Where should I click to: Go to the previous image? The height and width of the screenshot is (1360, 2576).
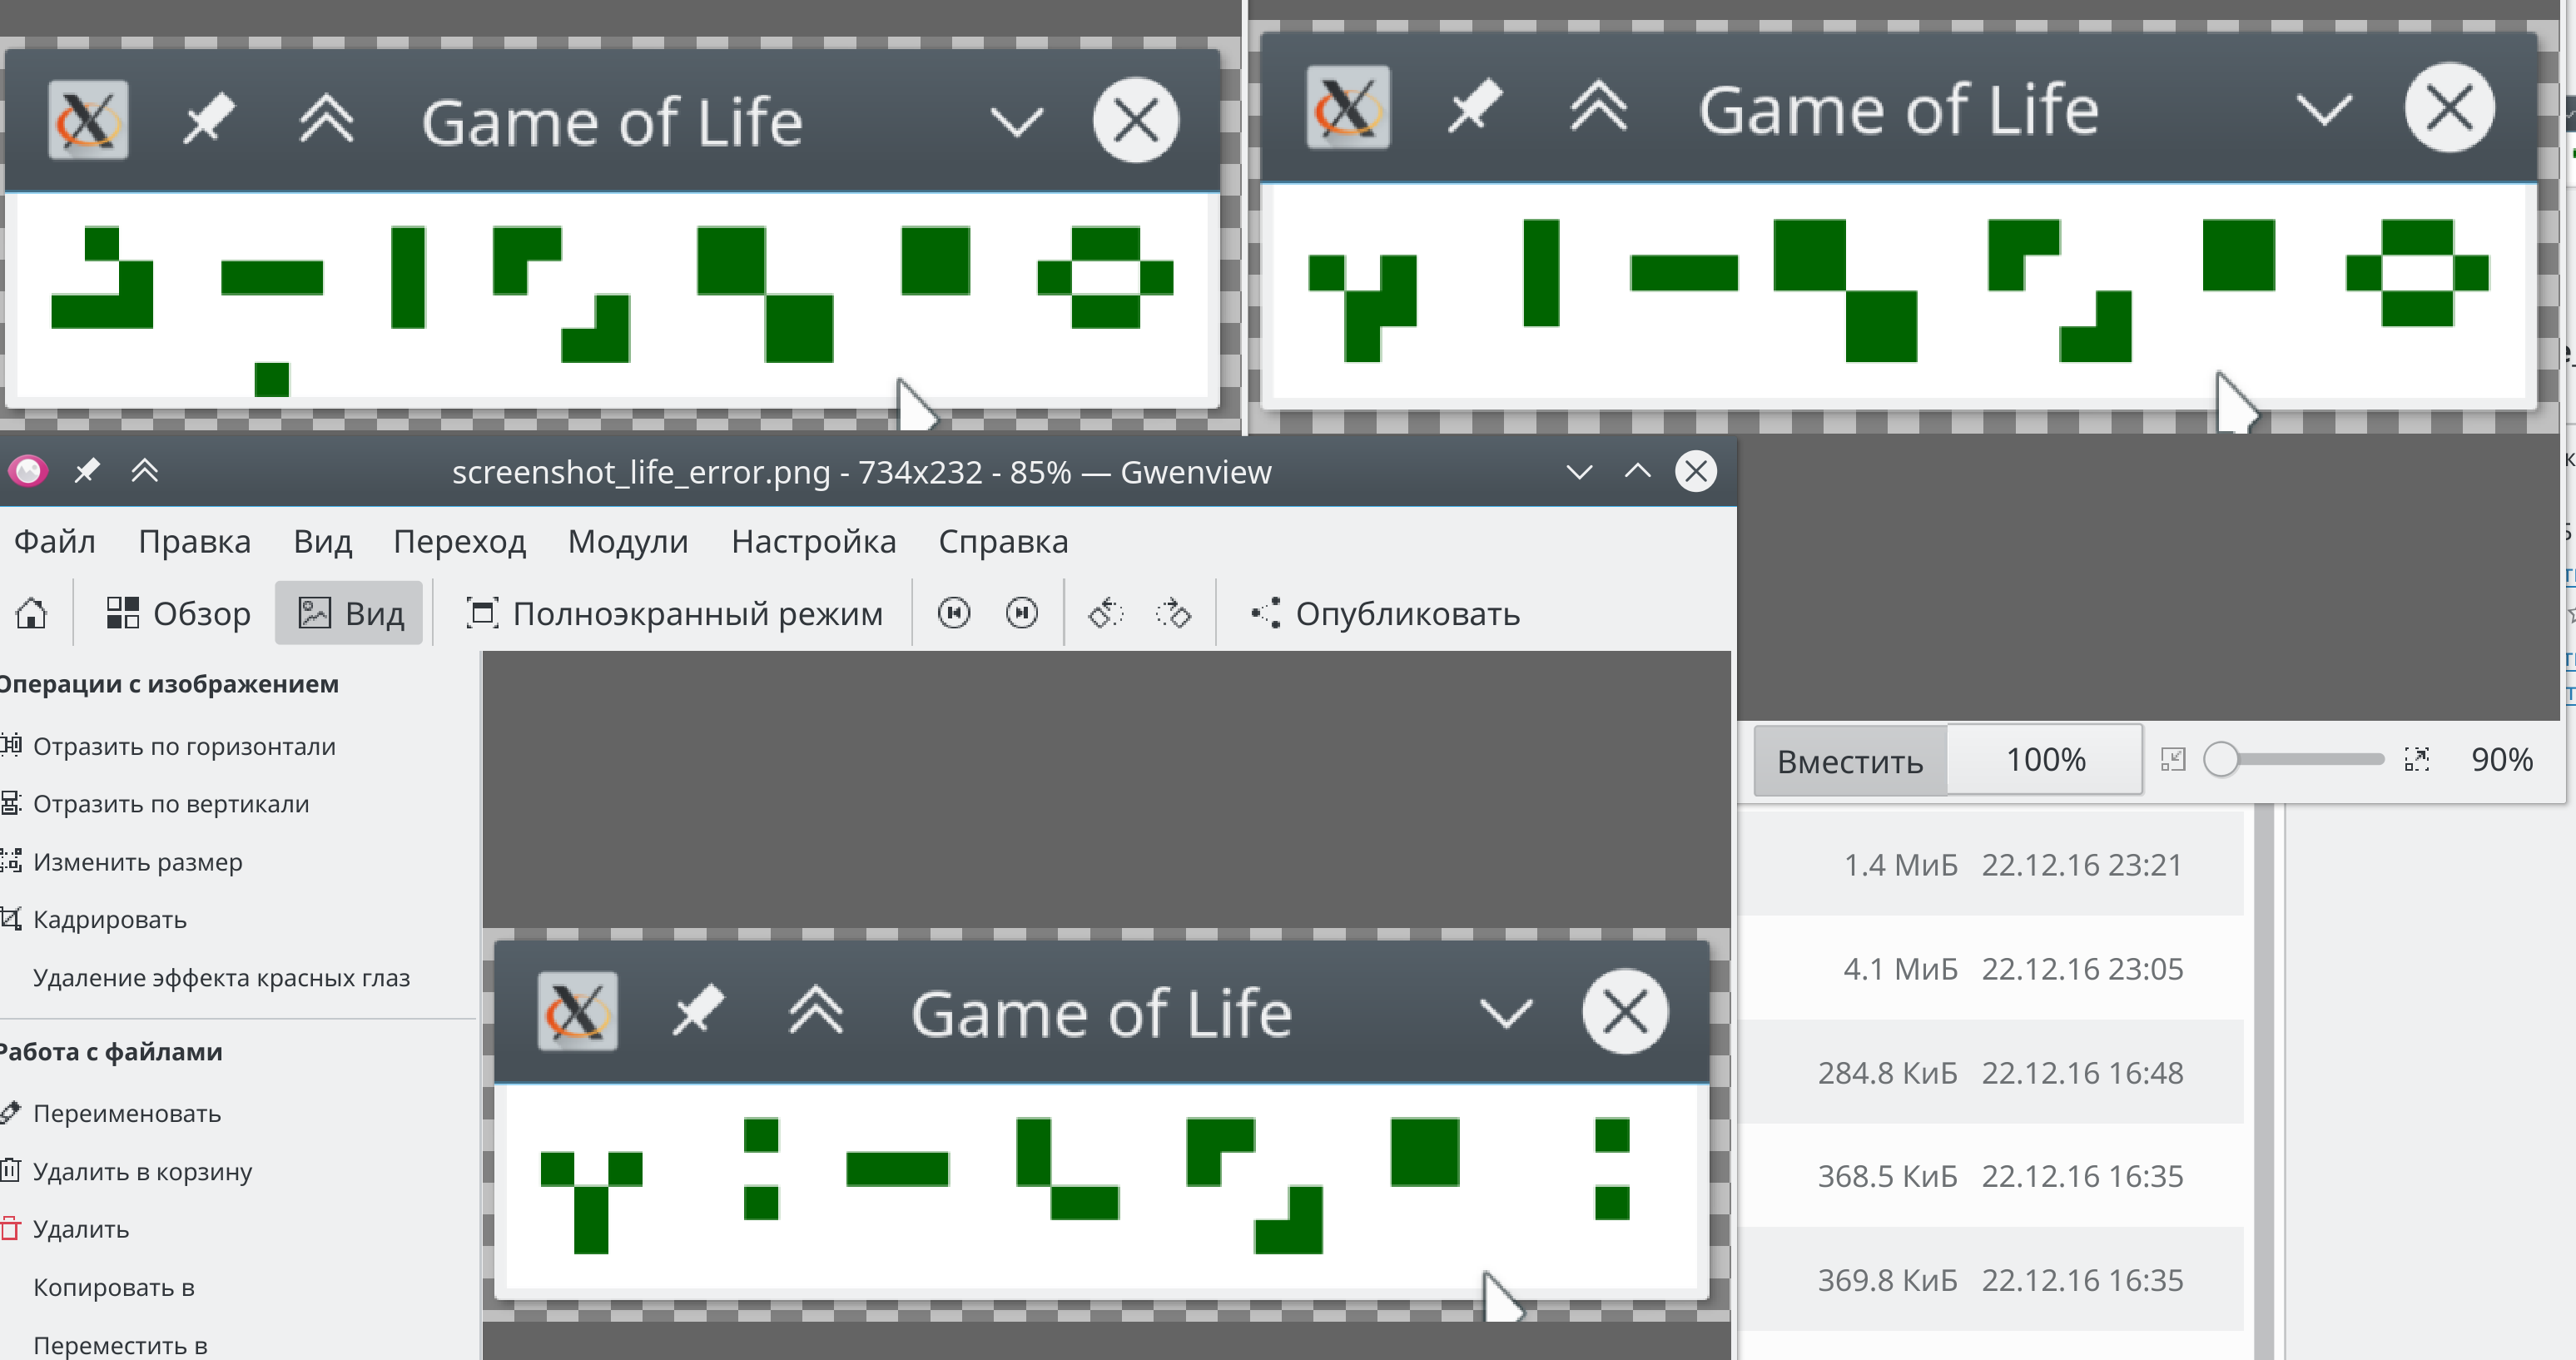pyautogui.click(x=954, y=613)
